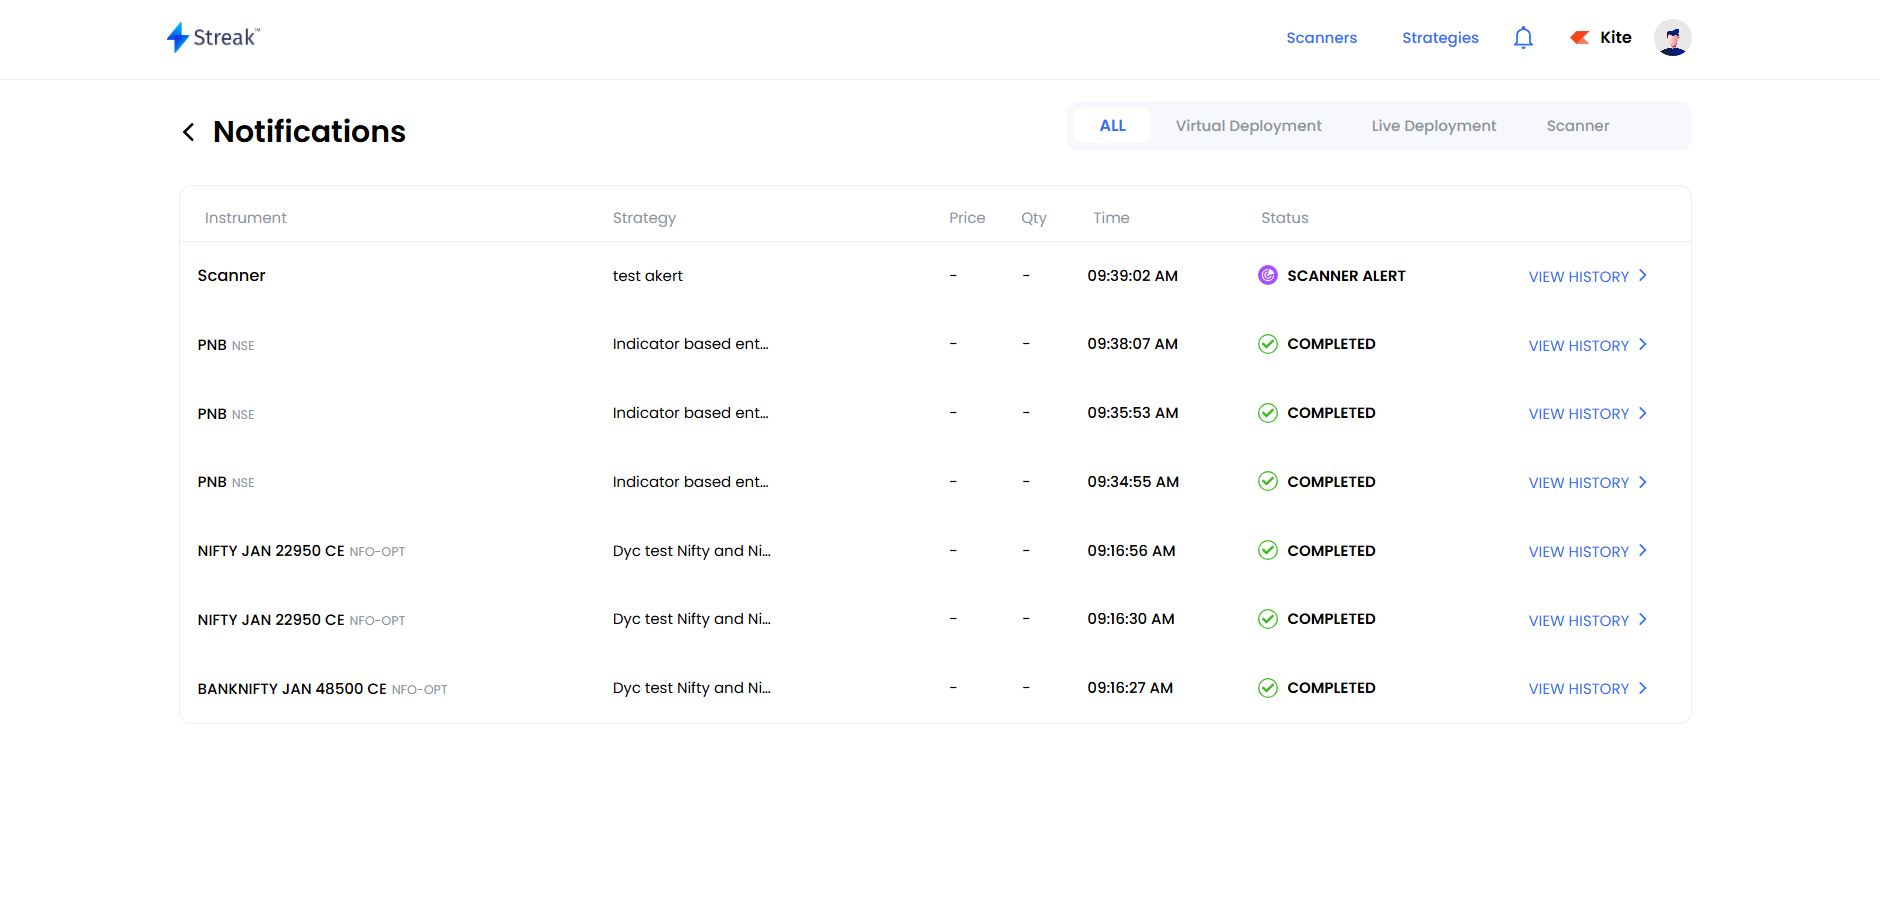Viewport: 1880px width, 906px height.
Task: Click the Time column header
Action: coord(1111,218)
